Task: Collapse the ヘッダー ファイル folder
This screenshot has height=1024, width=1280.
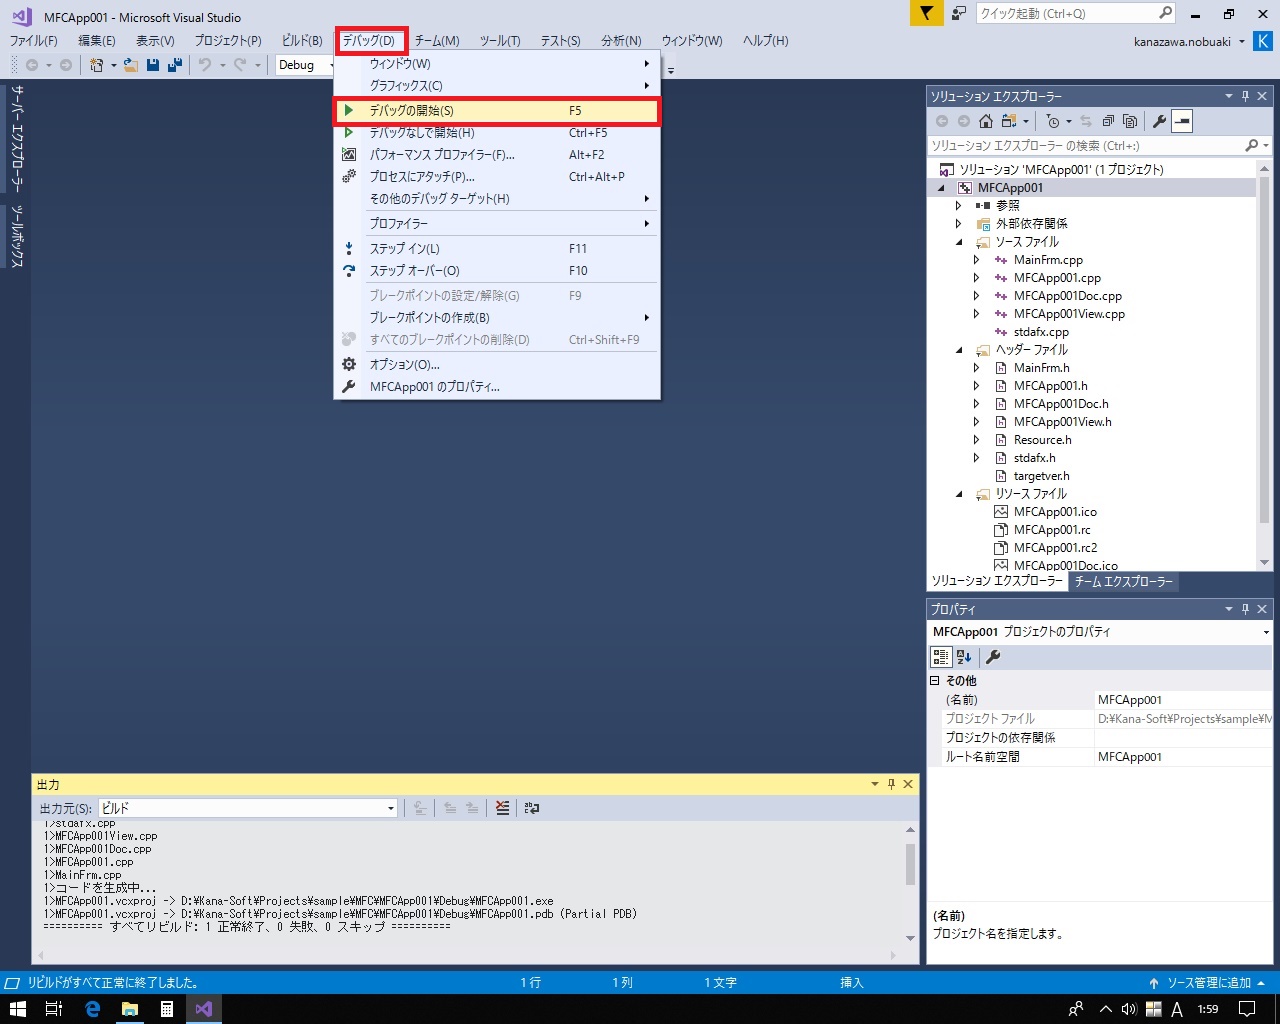Action: point(959,350)
